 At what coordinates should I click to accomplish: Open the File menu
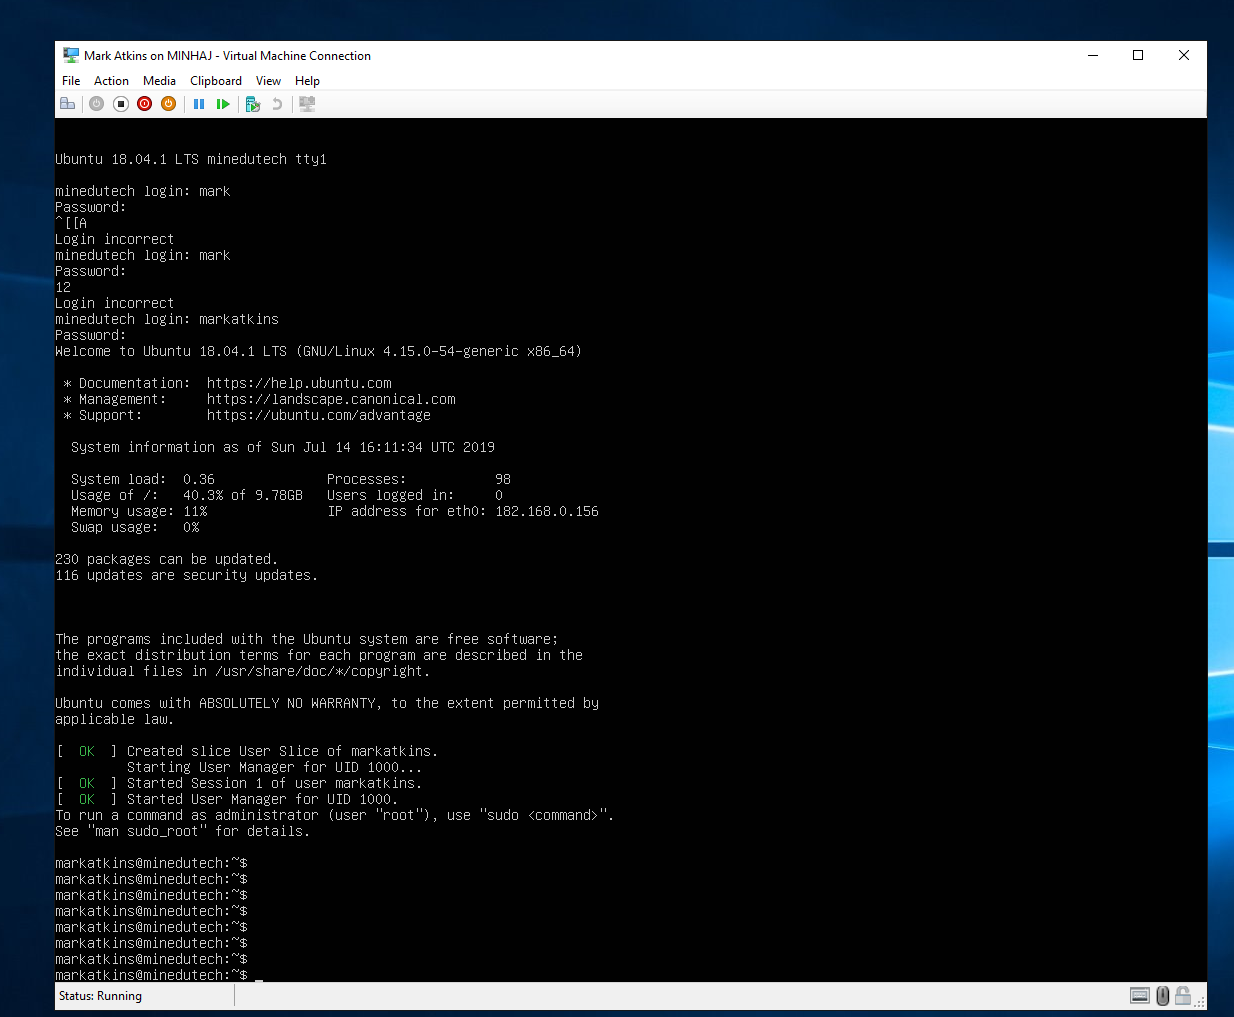(x=71, y=81)
